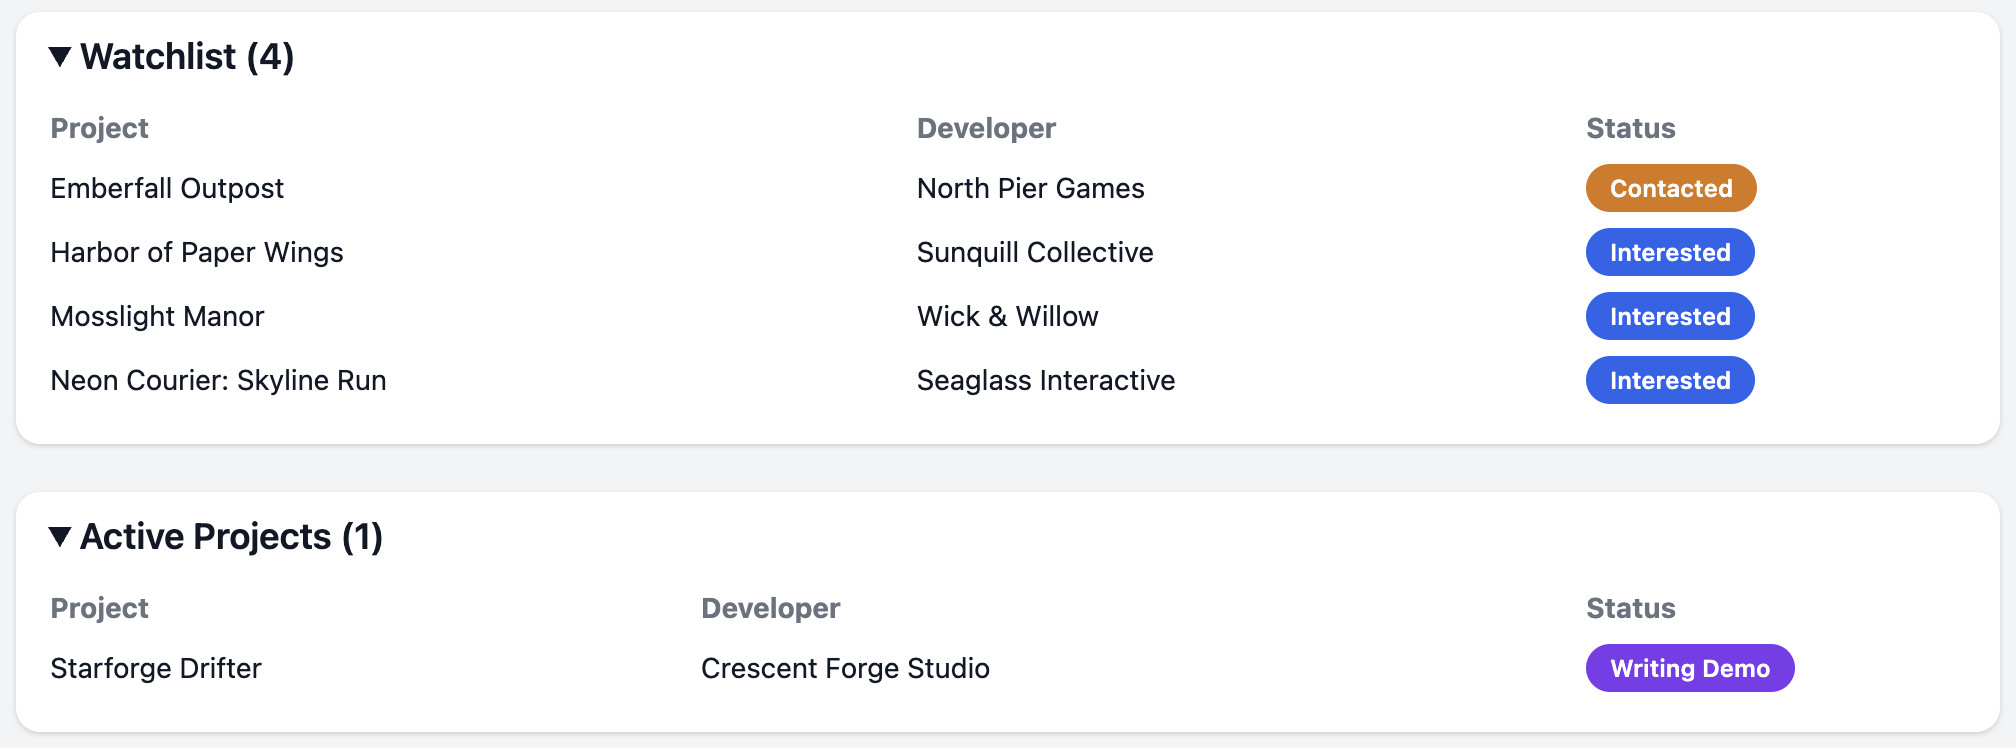This screenshot has width=2016, height=748.
Task: Click Interested badge for Mosslight Manor
Action: 1669,316
